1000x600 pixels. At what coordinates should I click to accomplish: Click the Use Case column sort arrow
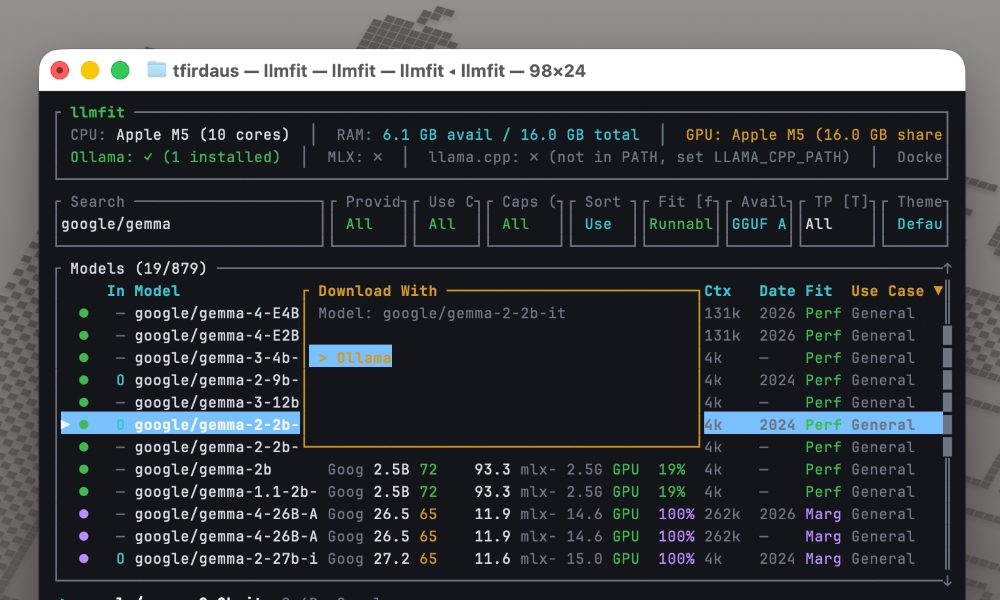click(938, 291)
